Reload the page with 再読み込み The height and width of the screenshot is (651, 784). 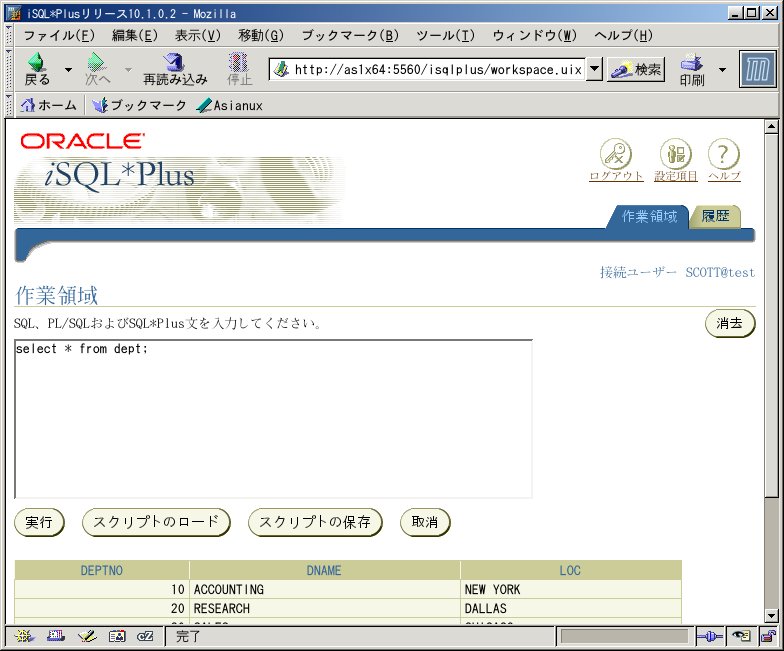[175, 69]
